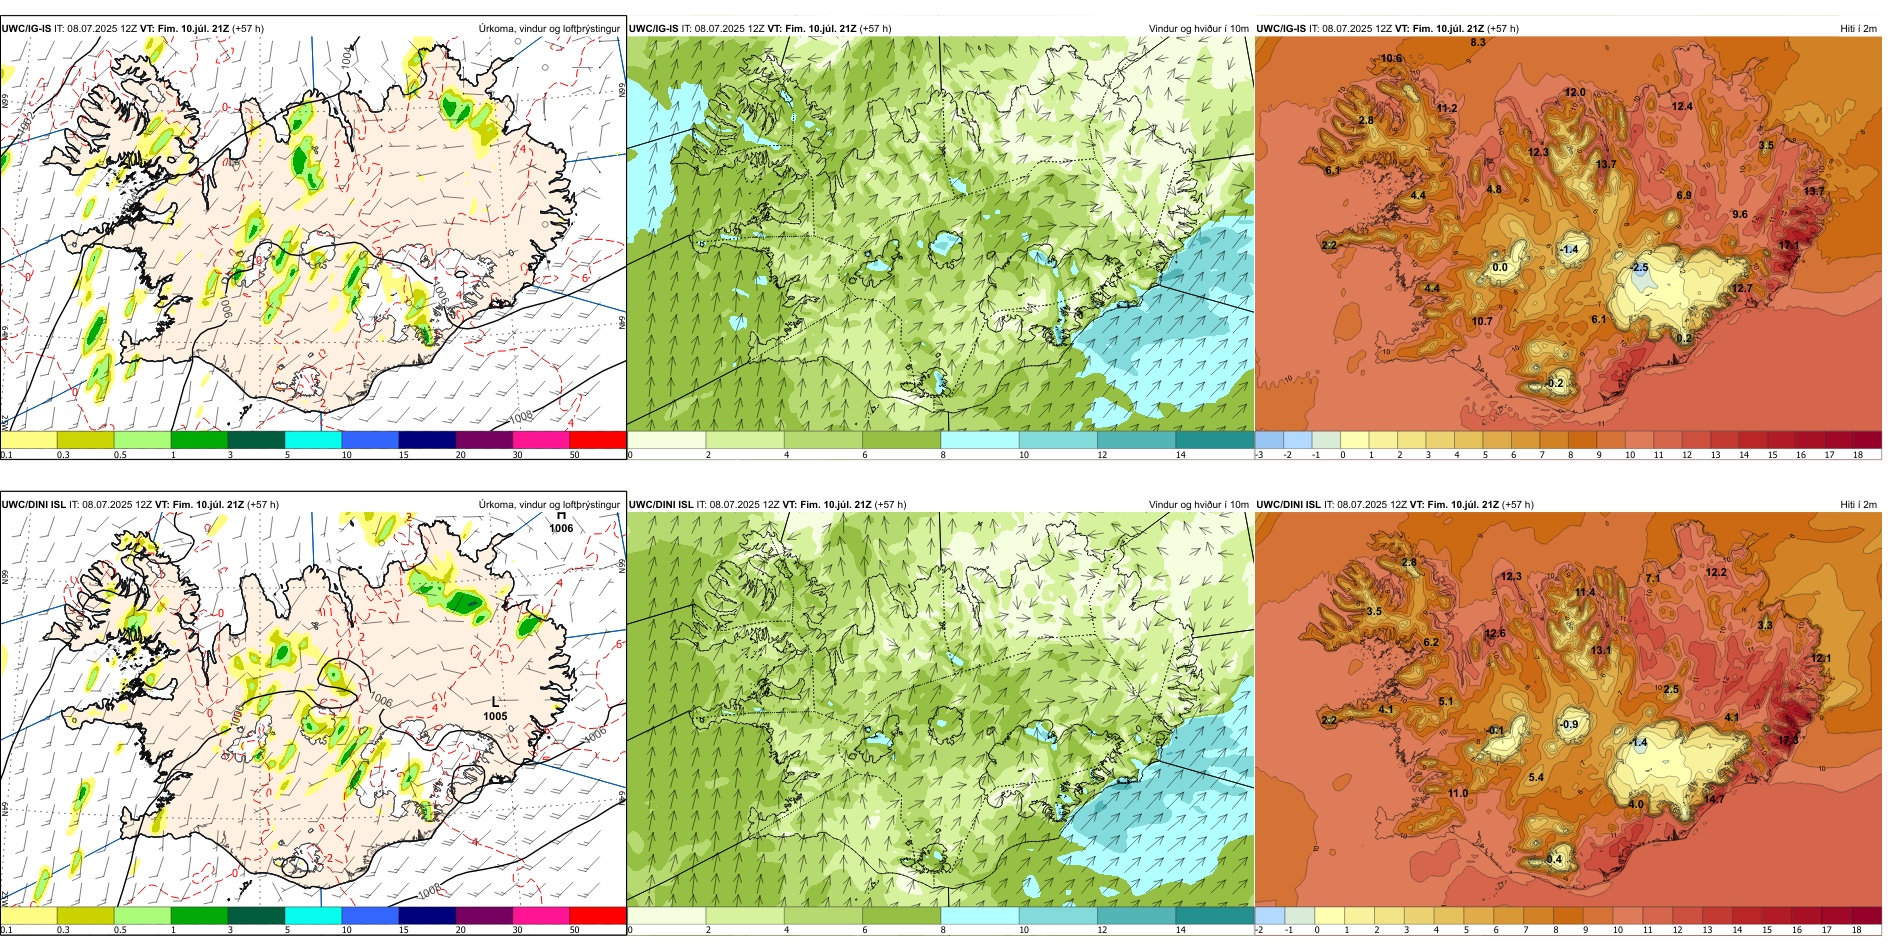This screenshot has width=1900, height=950.
Task: Click 'Hiti í 2m' label in DINI ISL panel
Action: [1858, 505]
